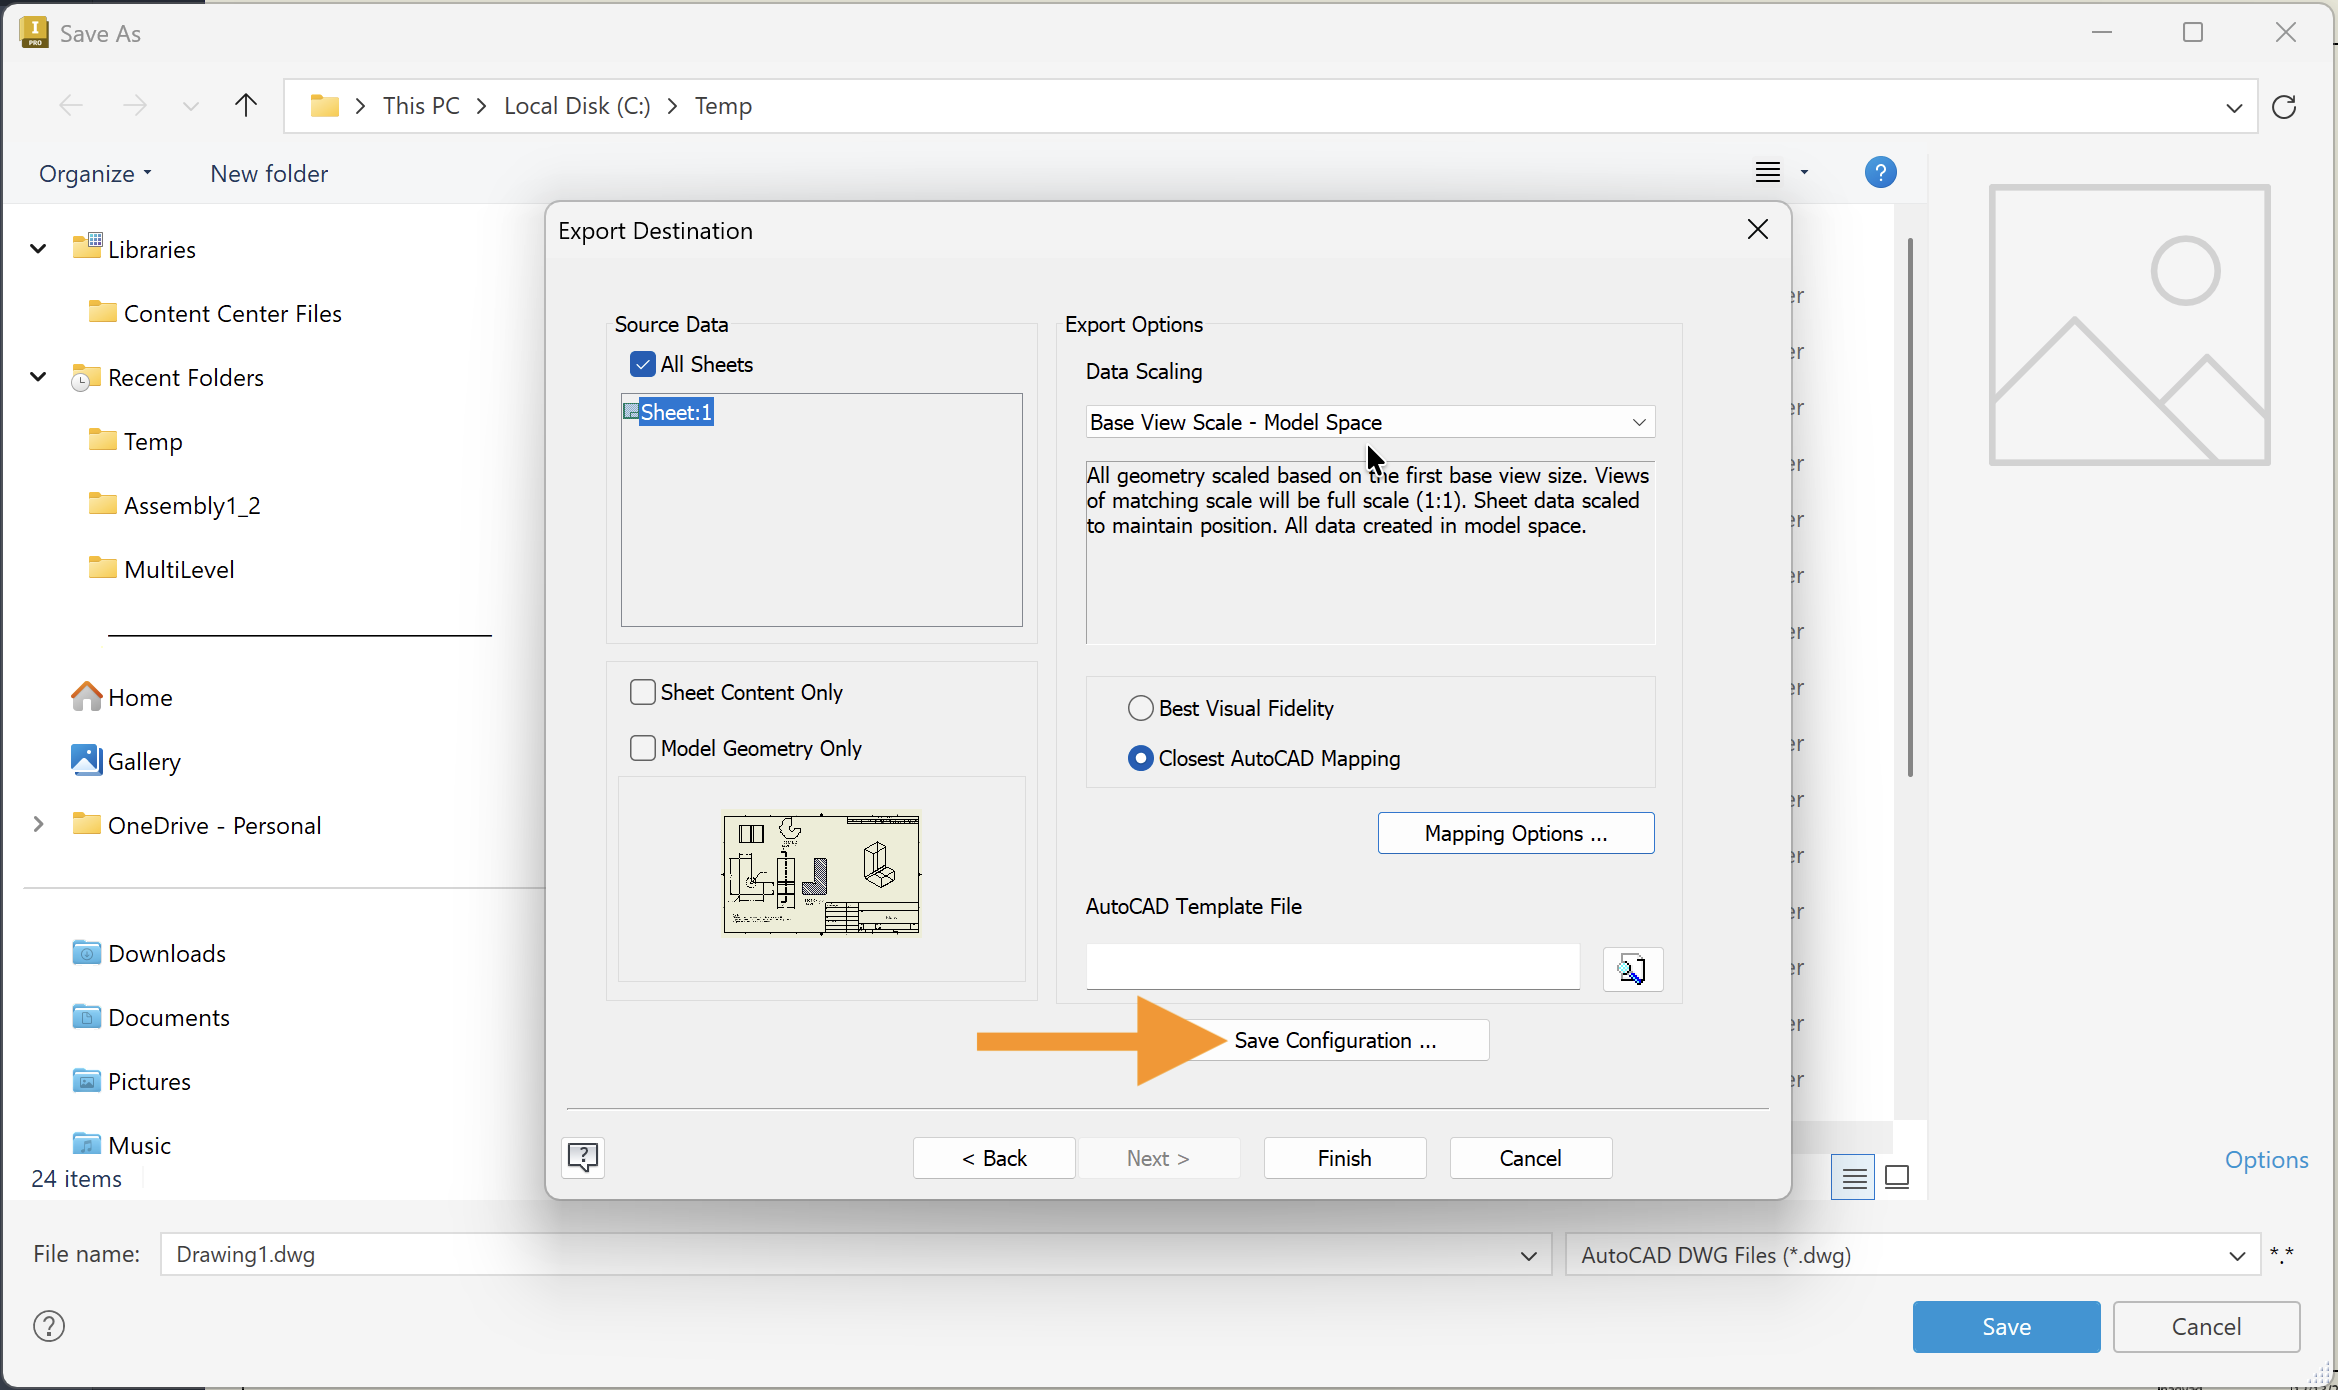The width and height of the screenshot is (2338, 1390).
Task: Open Gallery in navigation pane
Action: coord(126,761)
